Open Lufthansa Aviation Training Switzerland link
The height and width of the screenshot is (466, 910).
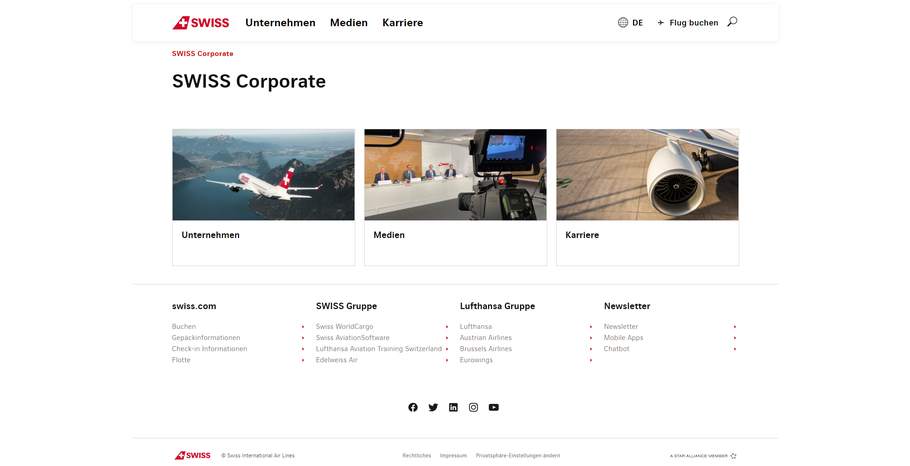click(379, 349)
